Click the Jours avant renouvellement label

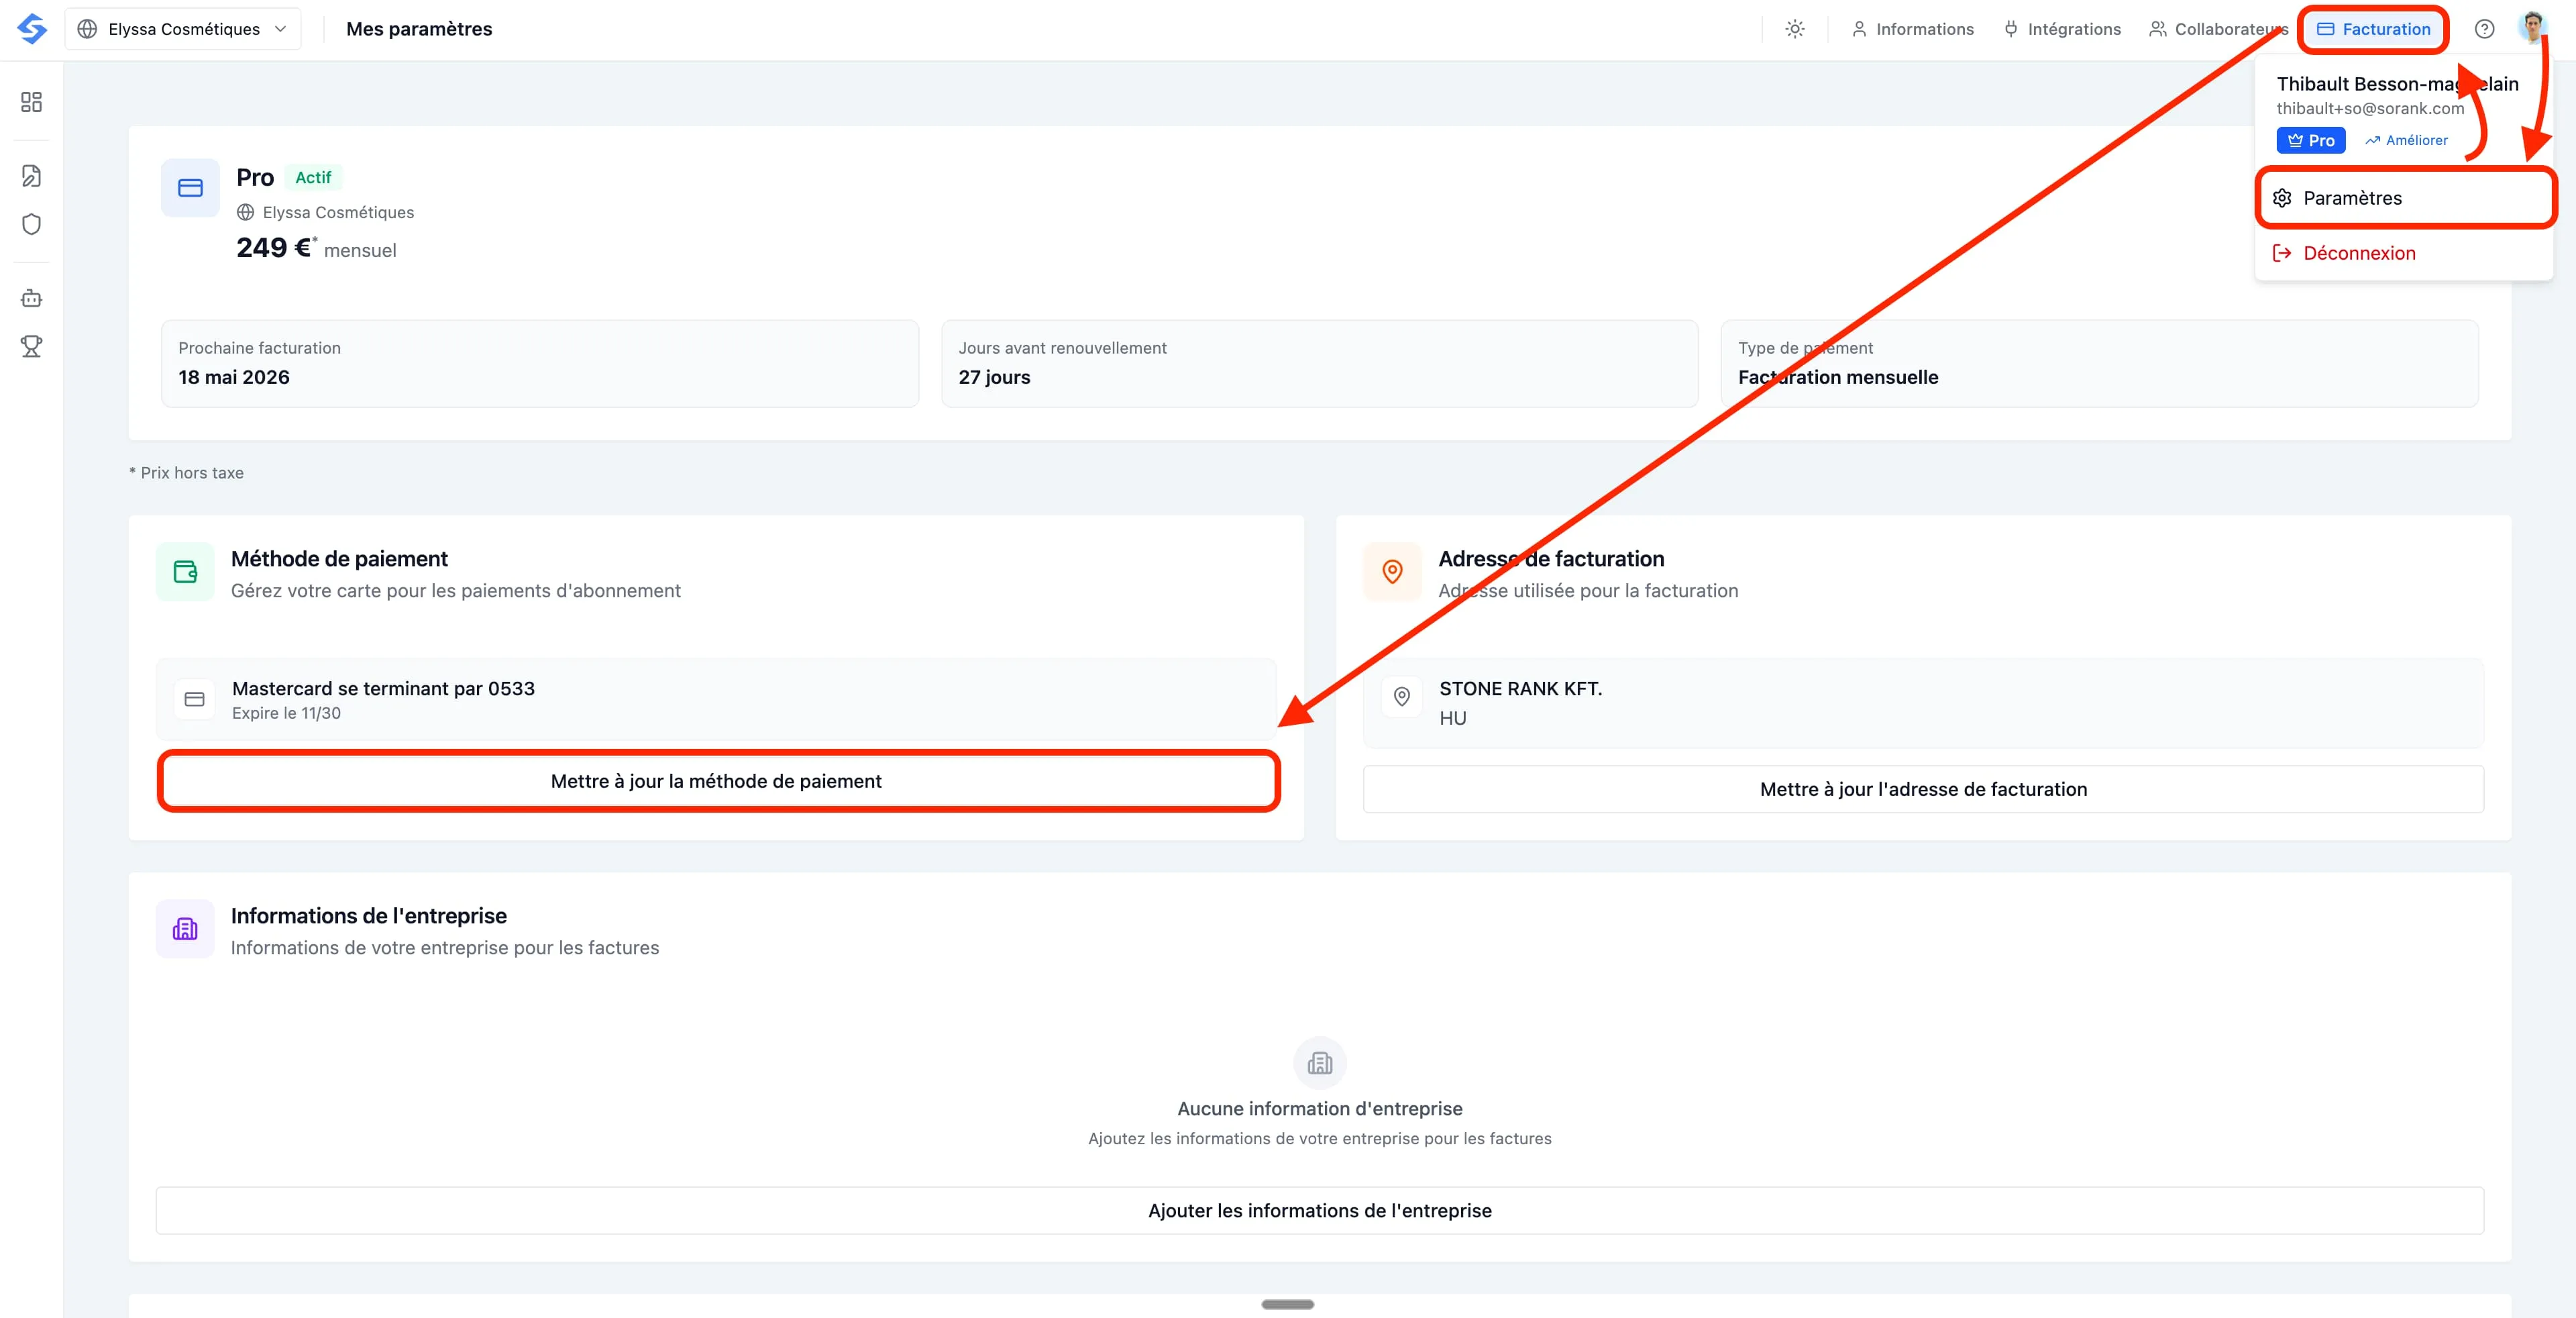pyautogui.click(x=1062, y=348)
